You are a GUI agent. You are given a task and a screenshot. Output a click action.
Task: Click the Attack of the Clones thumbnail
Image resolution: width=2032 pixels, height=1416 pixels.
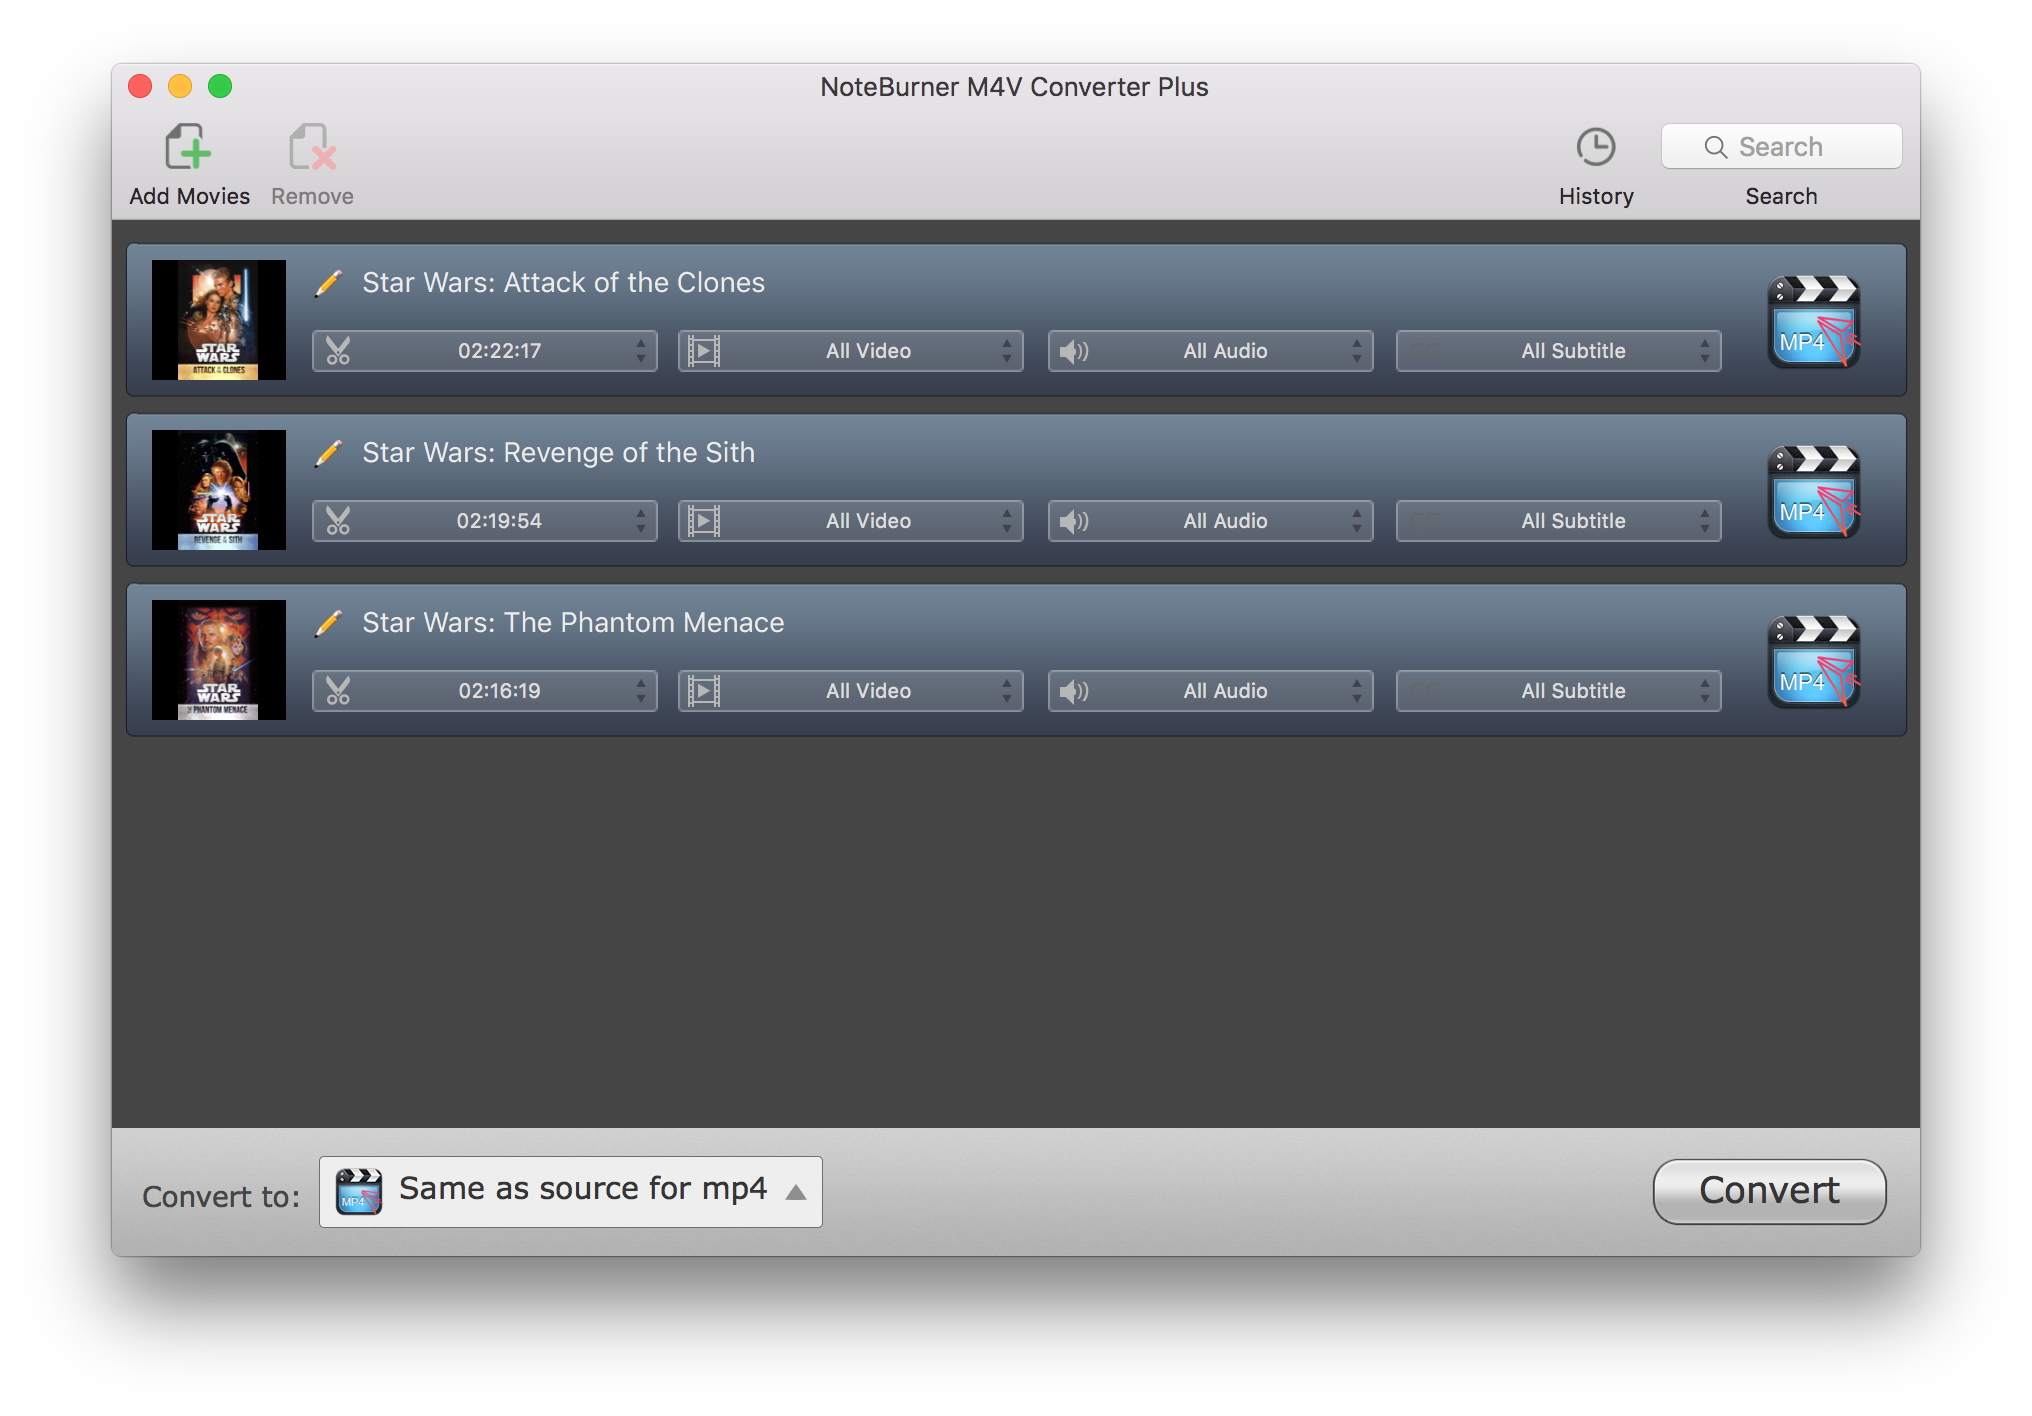[216, 323]
